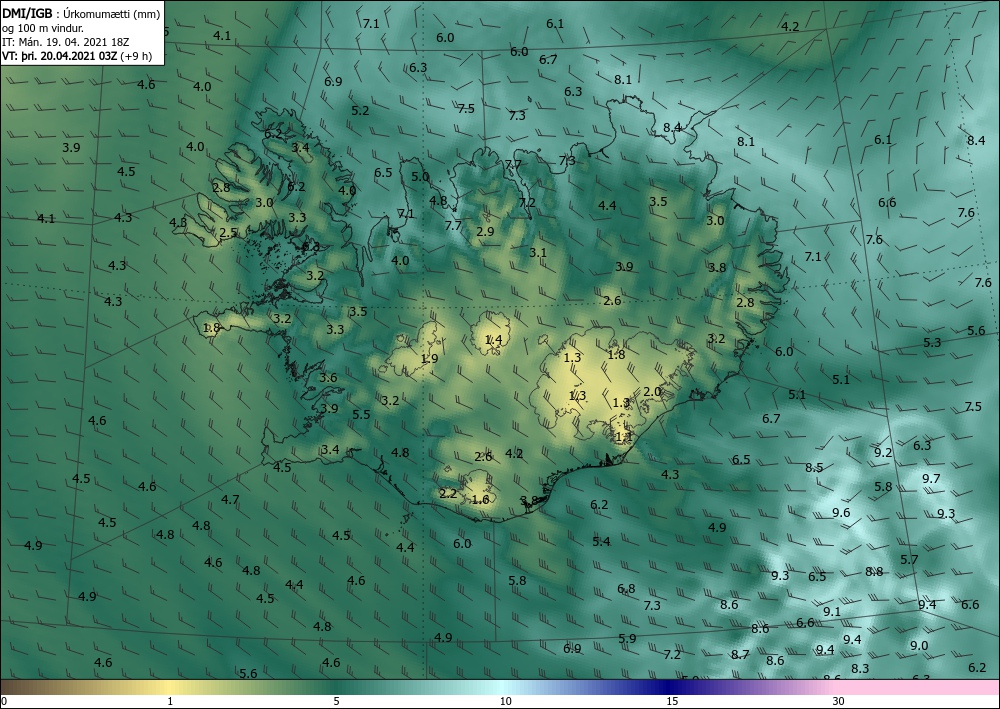Click the 15 tick label on color scale
The image size is (1000, 709).
click(672, 701)
